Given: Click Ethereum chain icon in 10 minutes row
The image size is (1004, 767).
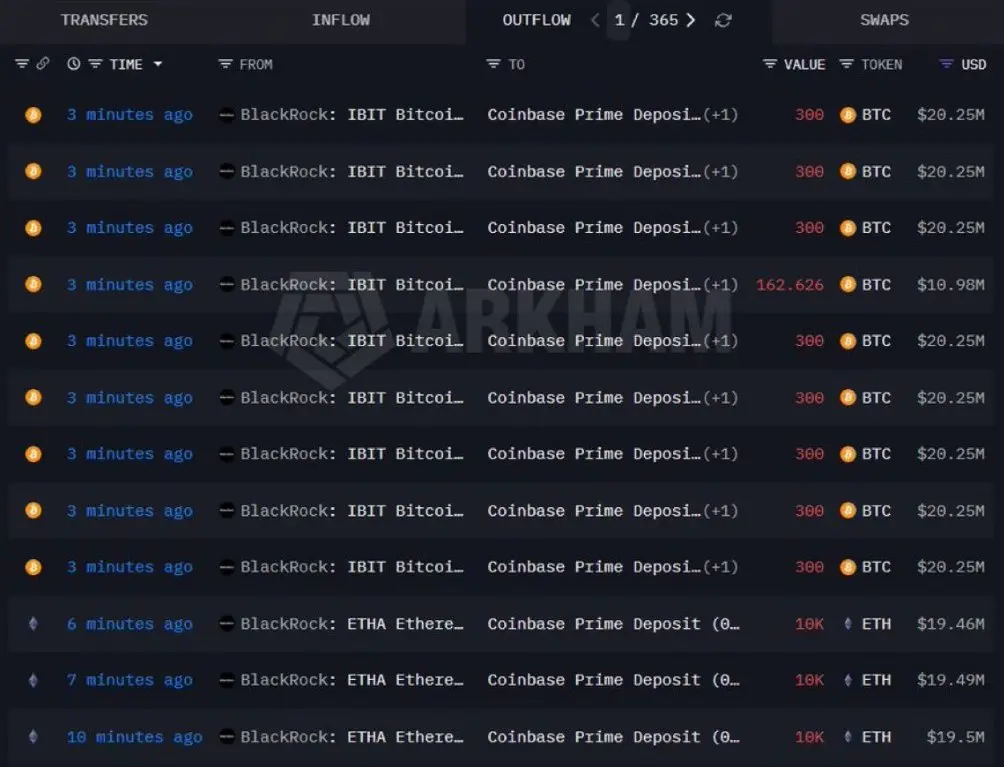Looking at the screenshot, I should [x=33, y=737].
